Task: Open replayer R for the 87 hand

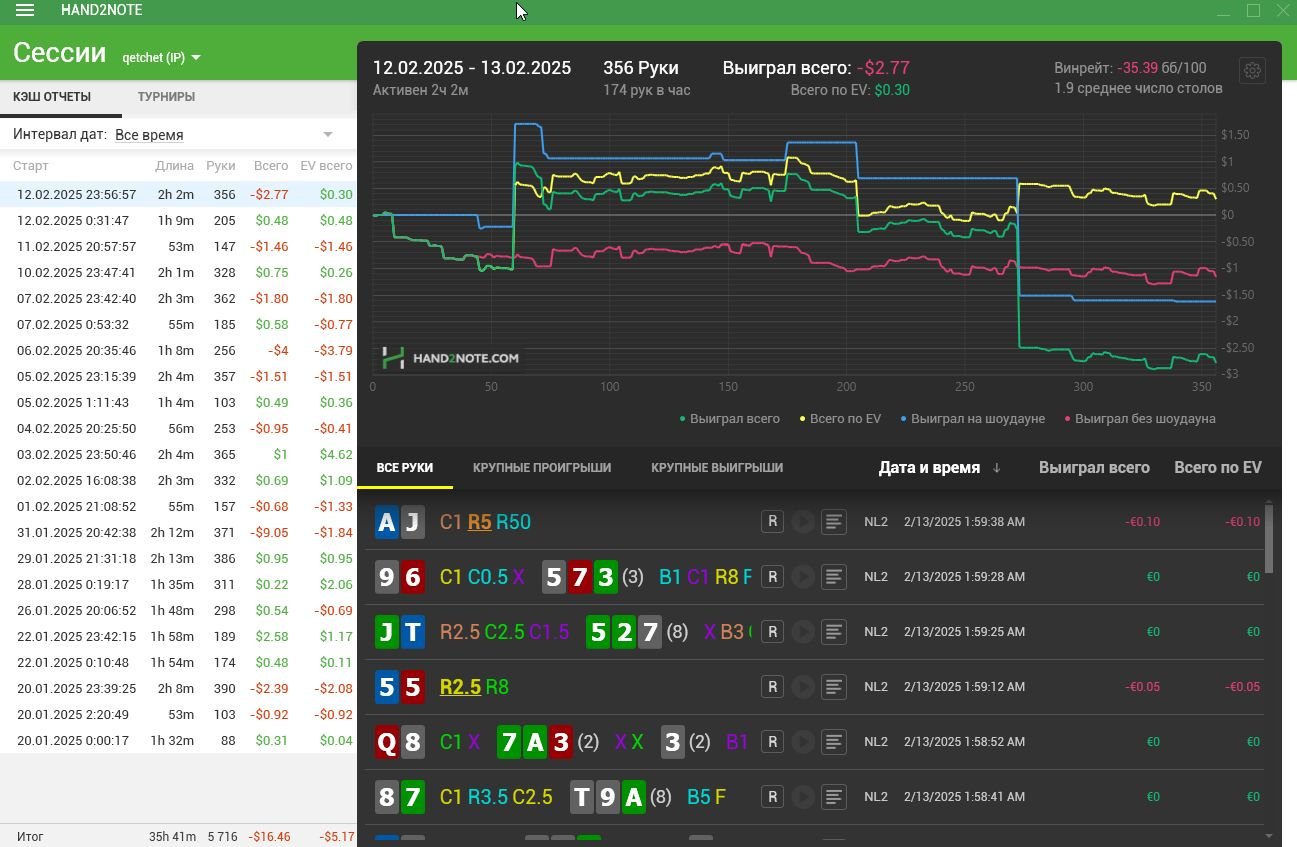Action: coord(772,796)
